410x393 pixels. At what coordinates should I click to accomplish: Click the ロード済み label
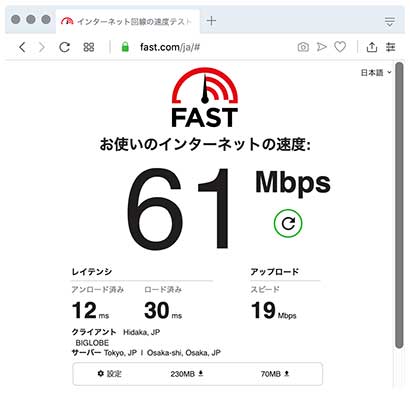[x=163, y=290]
